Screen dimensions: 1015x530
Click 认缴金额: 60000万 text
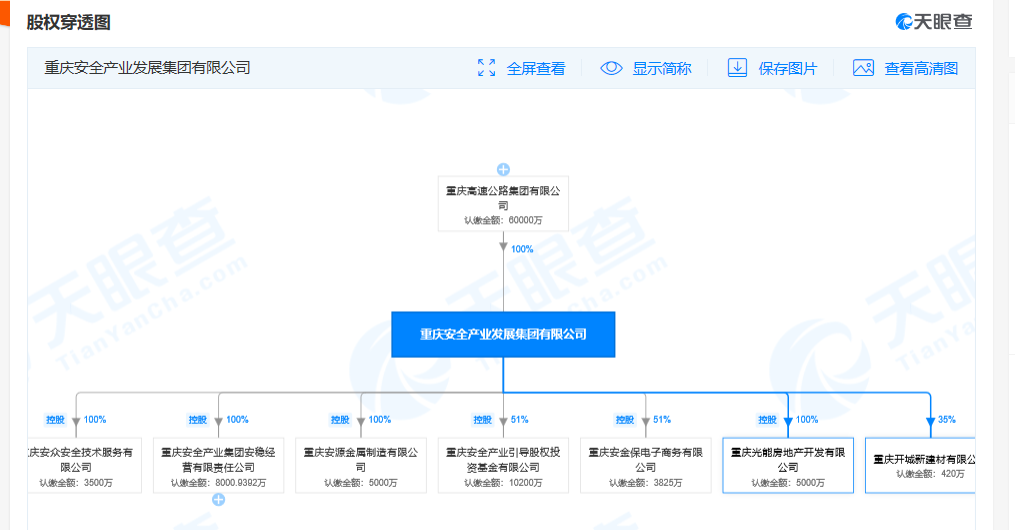[503, 220]
